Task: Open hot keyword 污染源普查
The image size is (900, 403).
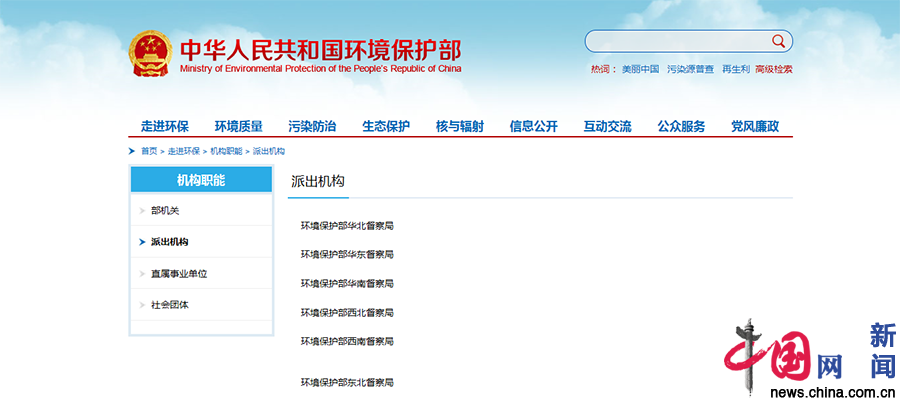Action: pyautogui.click(x=691, y=69)
